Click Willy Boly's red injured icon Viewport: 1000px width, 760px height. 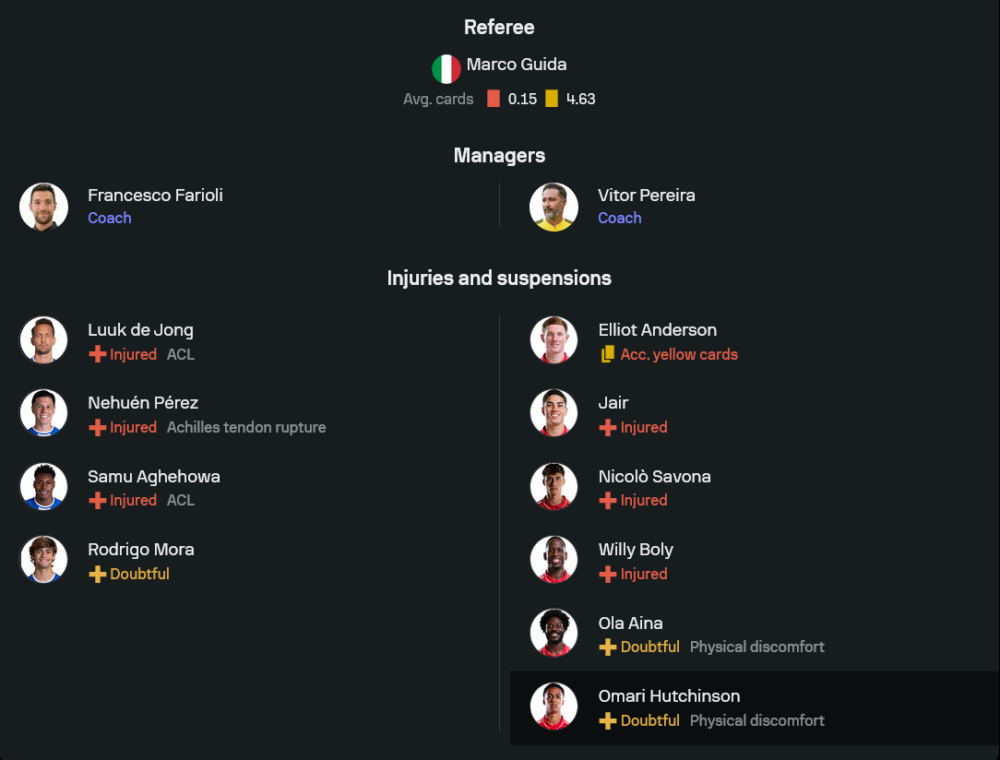[x=607, y=574]
